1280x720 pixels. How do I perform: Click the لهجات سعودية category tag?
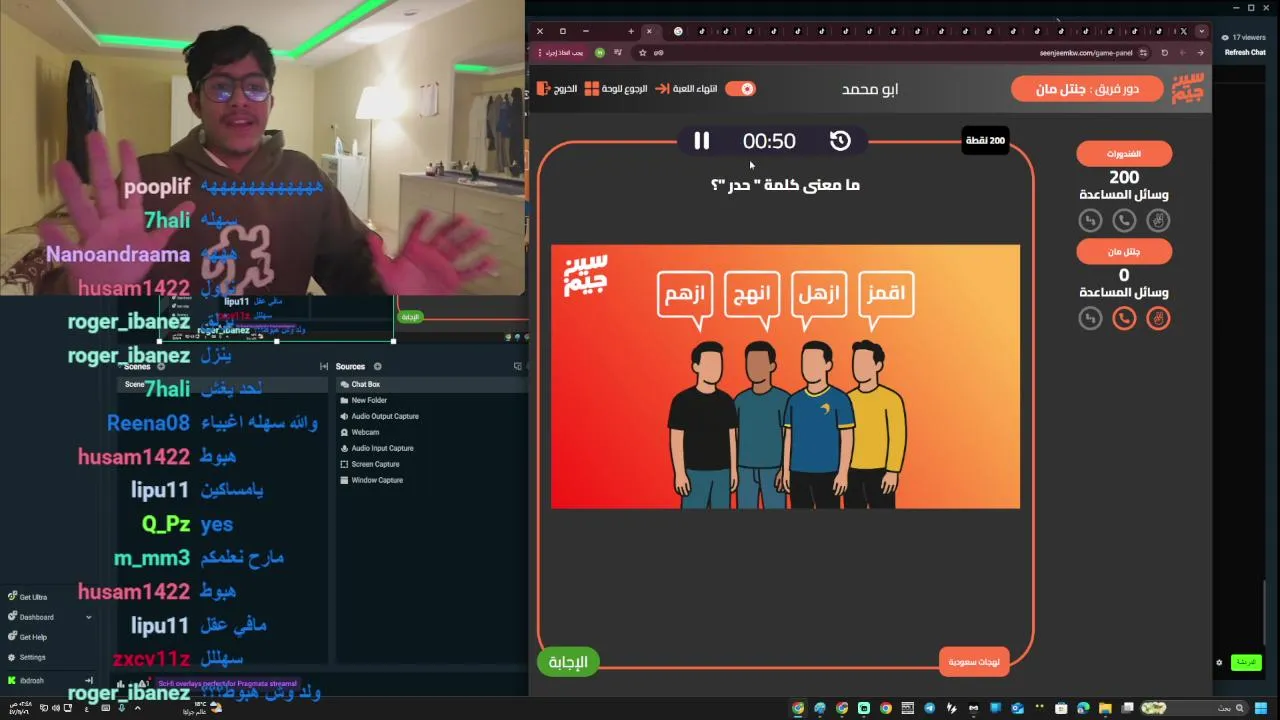pos(976,662)
